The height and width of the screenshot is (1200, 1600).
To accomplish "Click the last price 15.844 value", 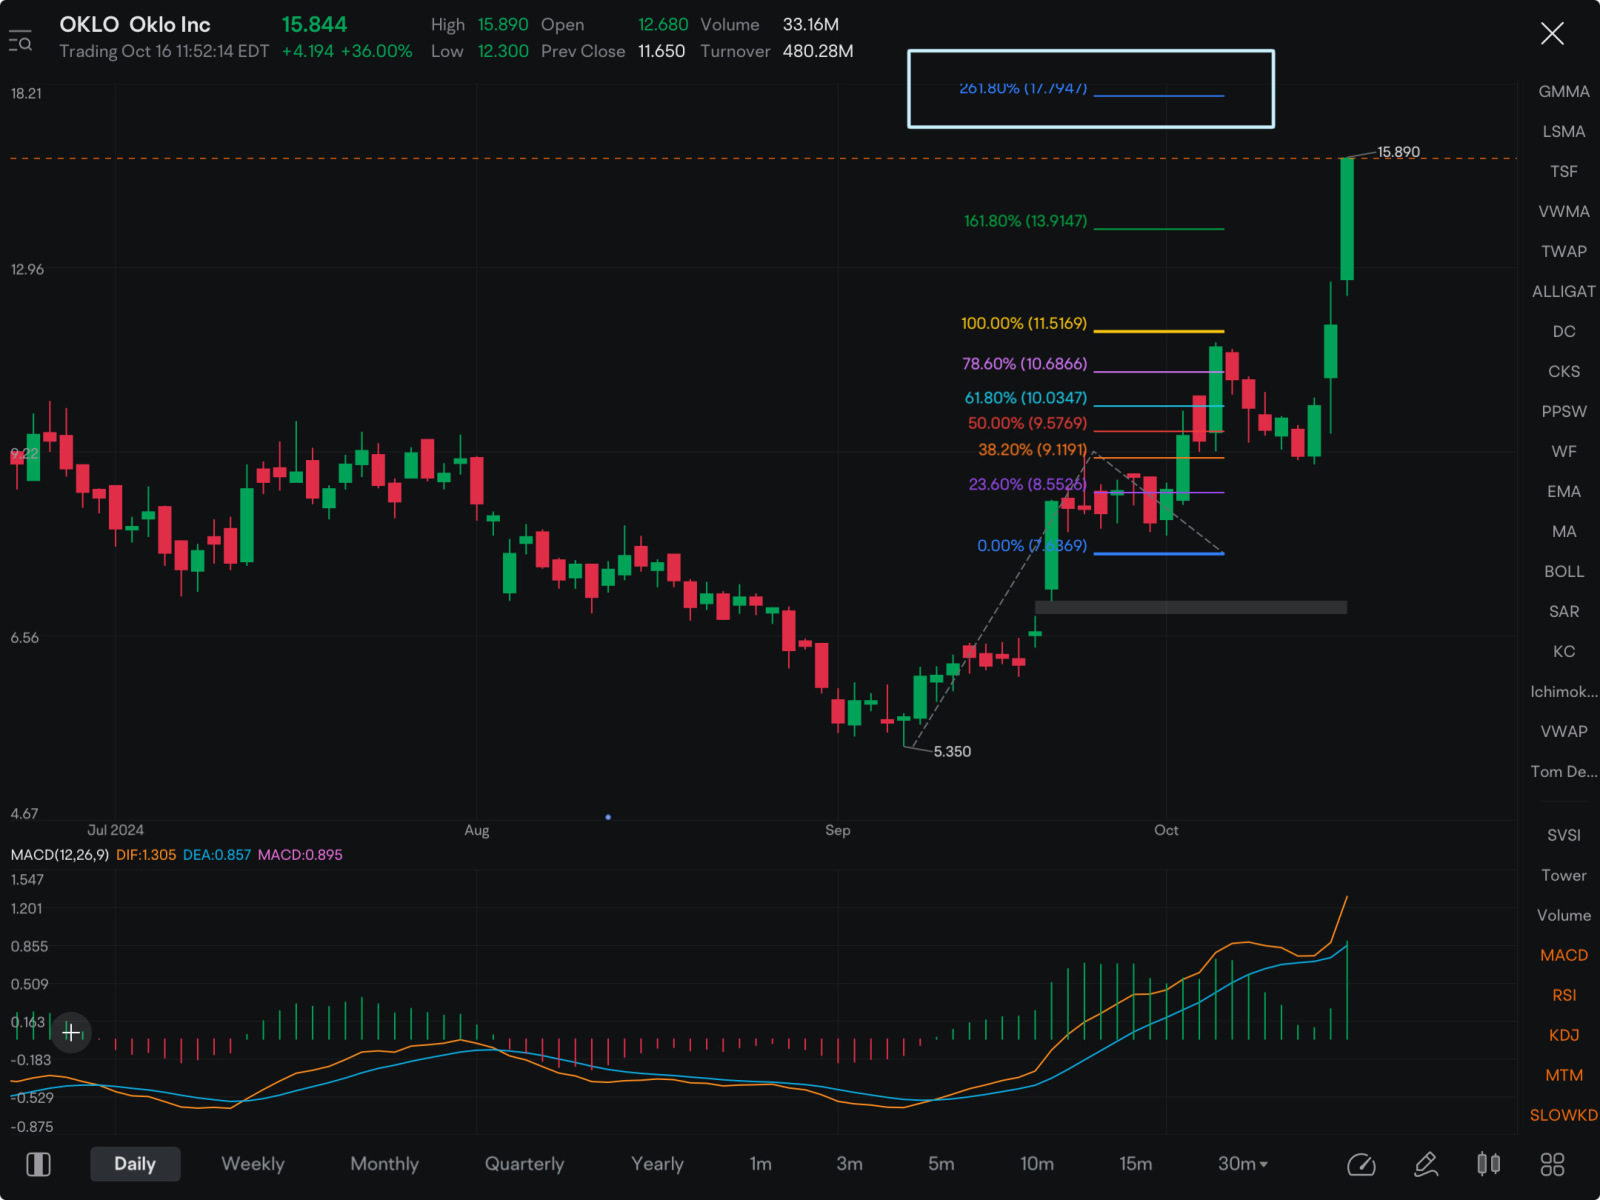I will [x=314, y=24].
